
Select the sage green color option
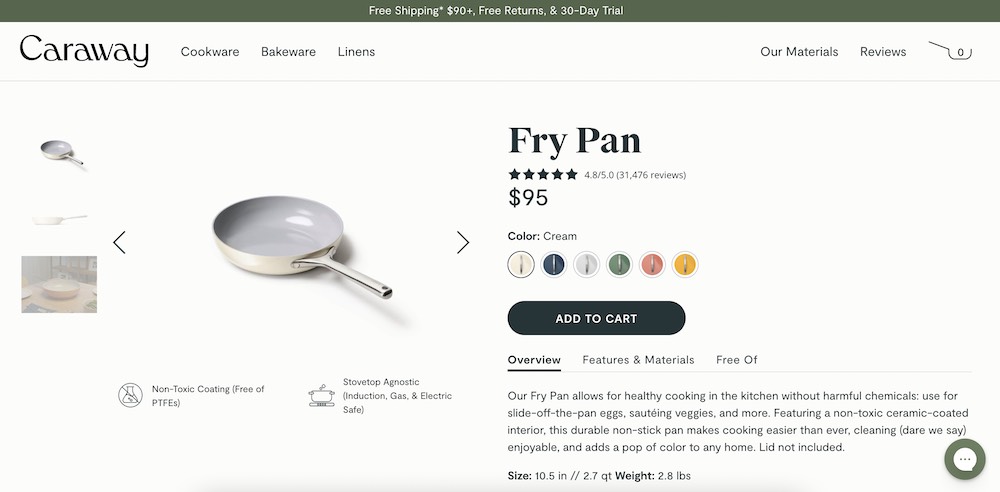point(620,264)
